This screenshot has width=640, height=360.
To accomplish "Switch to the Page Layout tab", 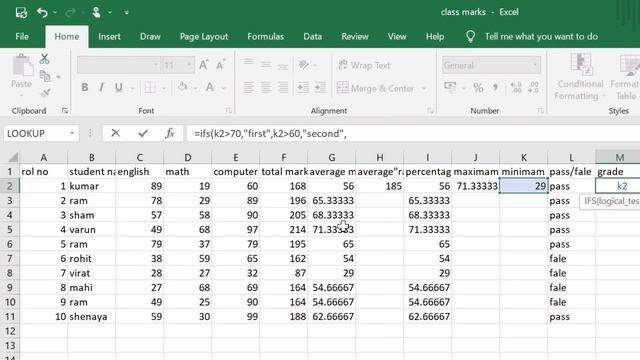I will pyautogui.click(x=204, y=36).
